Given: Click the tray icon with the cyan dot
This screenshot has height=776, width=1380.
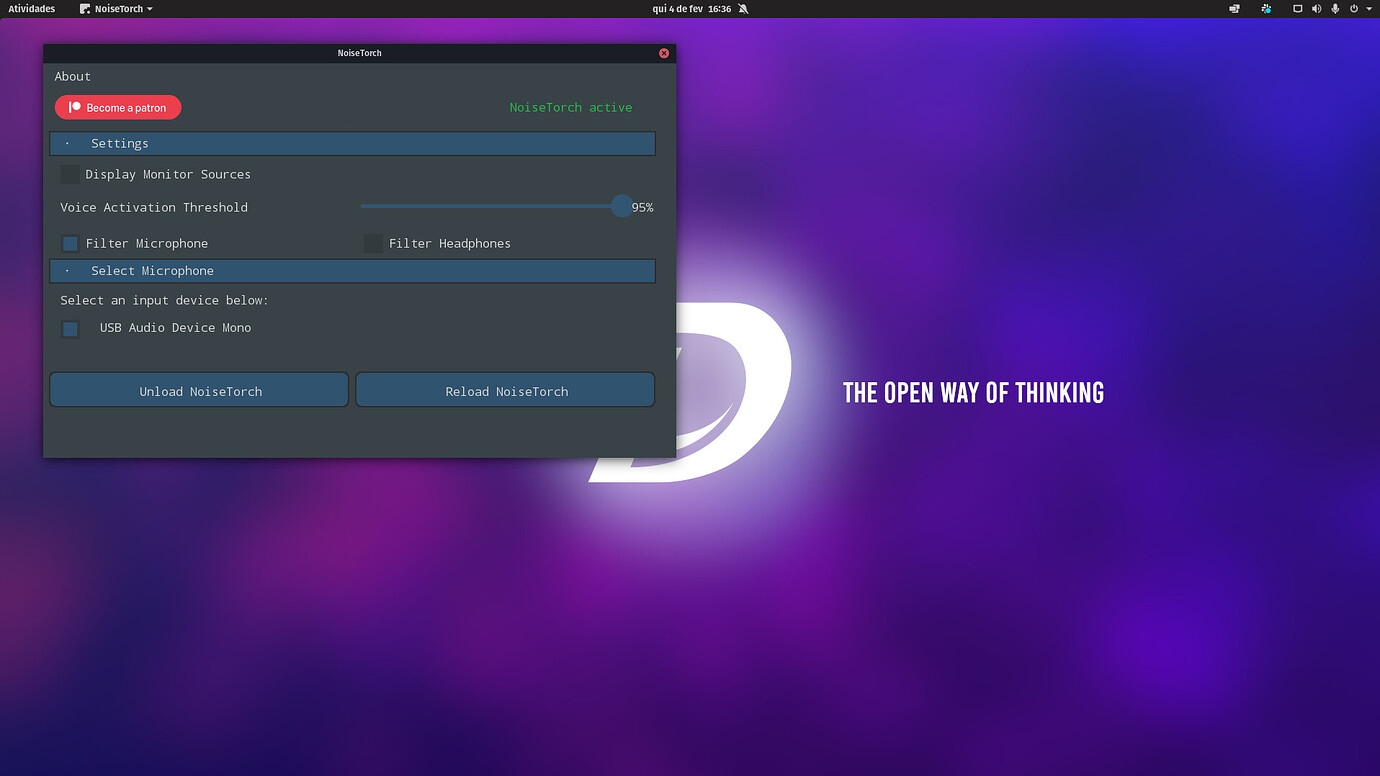Looking at the screenshot, I should click(x=1266, y=9).
